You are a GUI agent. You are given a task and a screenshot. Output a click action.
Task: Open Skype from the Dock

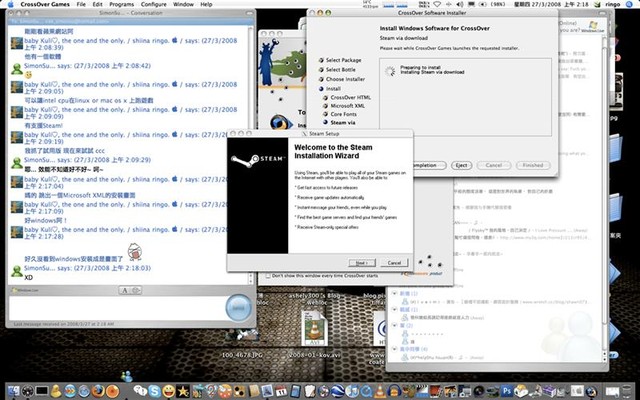154,391
